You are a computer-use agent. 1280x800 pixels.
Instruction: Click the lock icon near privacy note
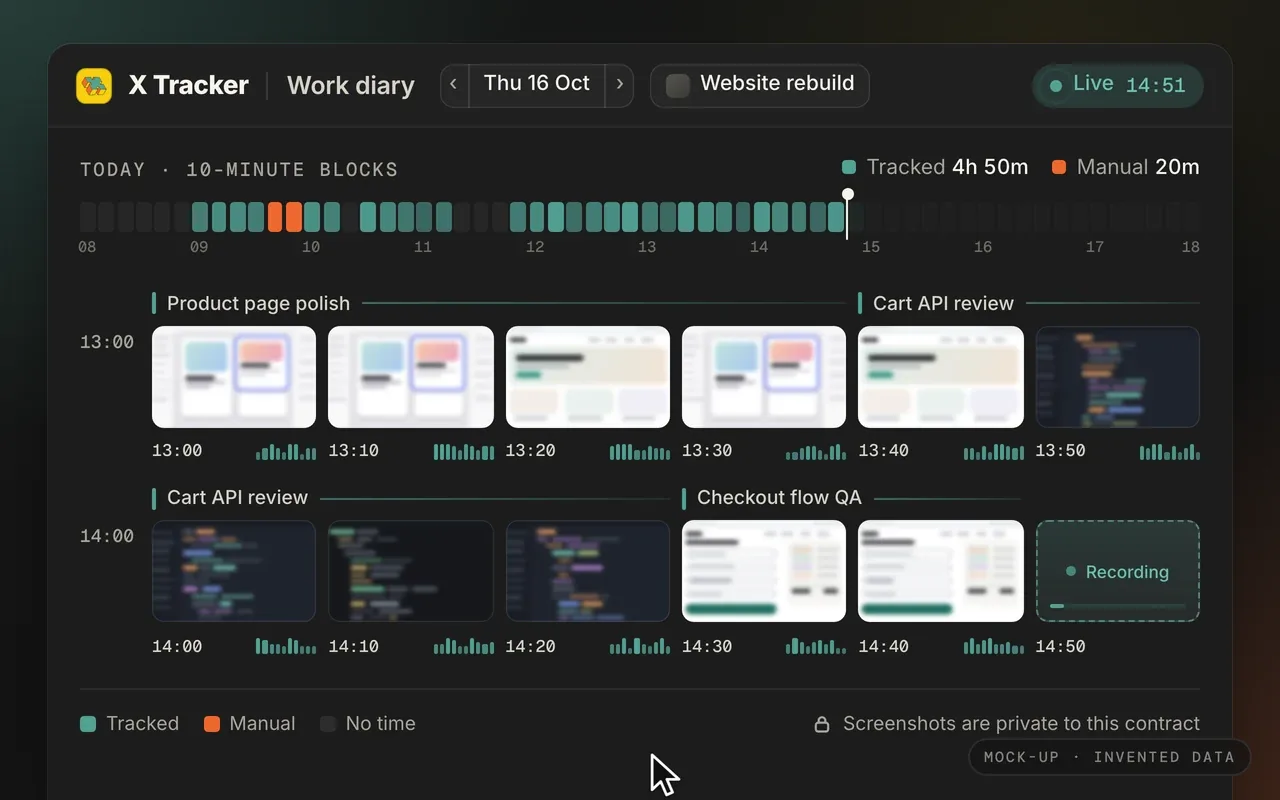822,724
